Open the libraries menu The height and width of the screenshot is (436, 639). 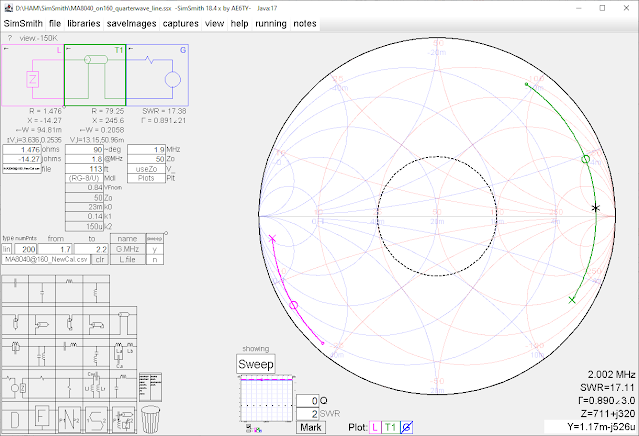click(x=84, y=24)
